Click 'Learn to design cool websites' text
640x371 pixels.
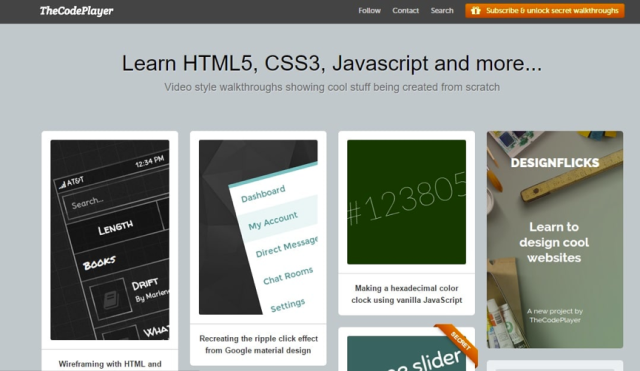pyautogui.click(x=554, y=242)
